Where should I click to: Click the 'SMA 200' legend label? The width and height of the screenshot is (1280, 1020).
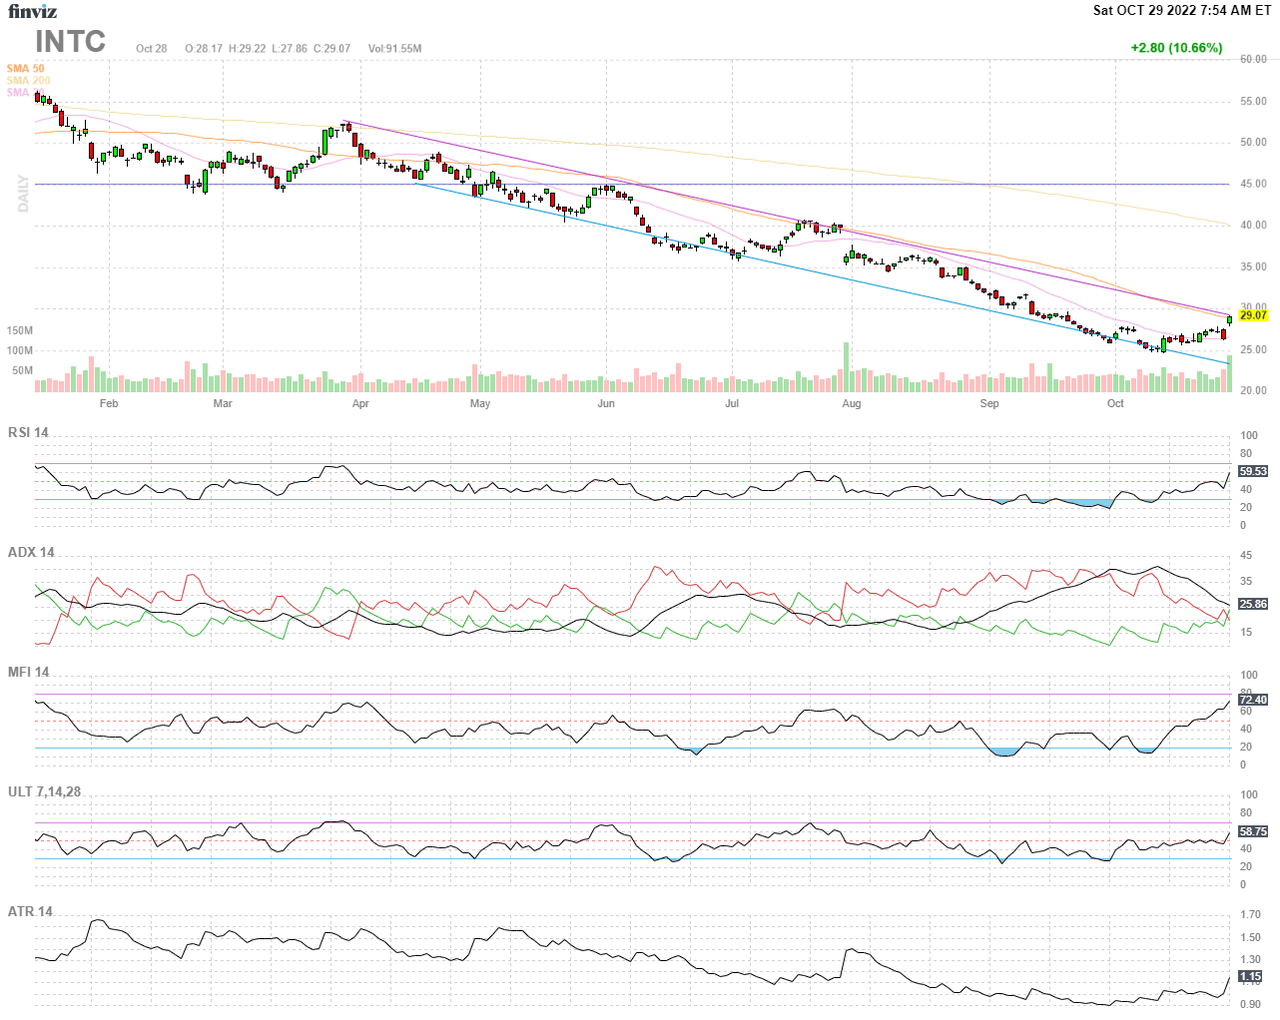[28, 80]
